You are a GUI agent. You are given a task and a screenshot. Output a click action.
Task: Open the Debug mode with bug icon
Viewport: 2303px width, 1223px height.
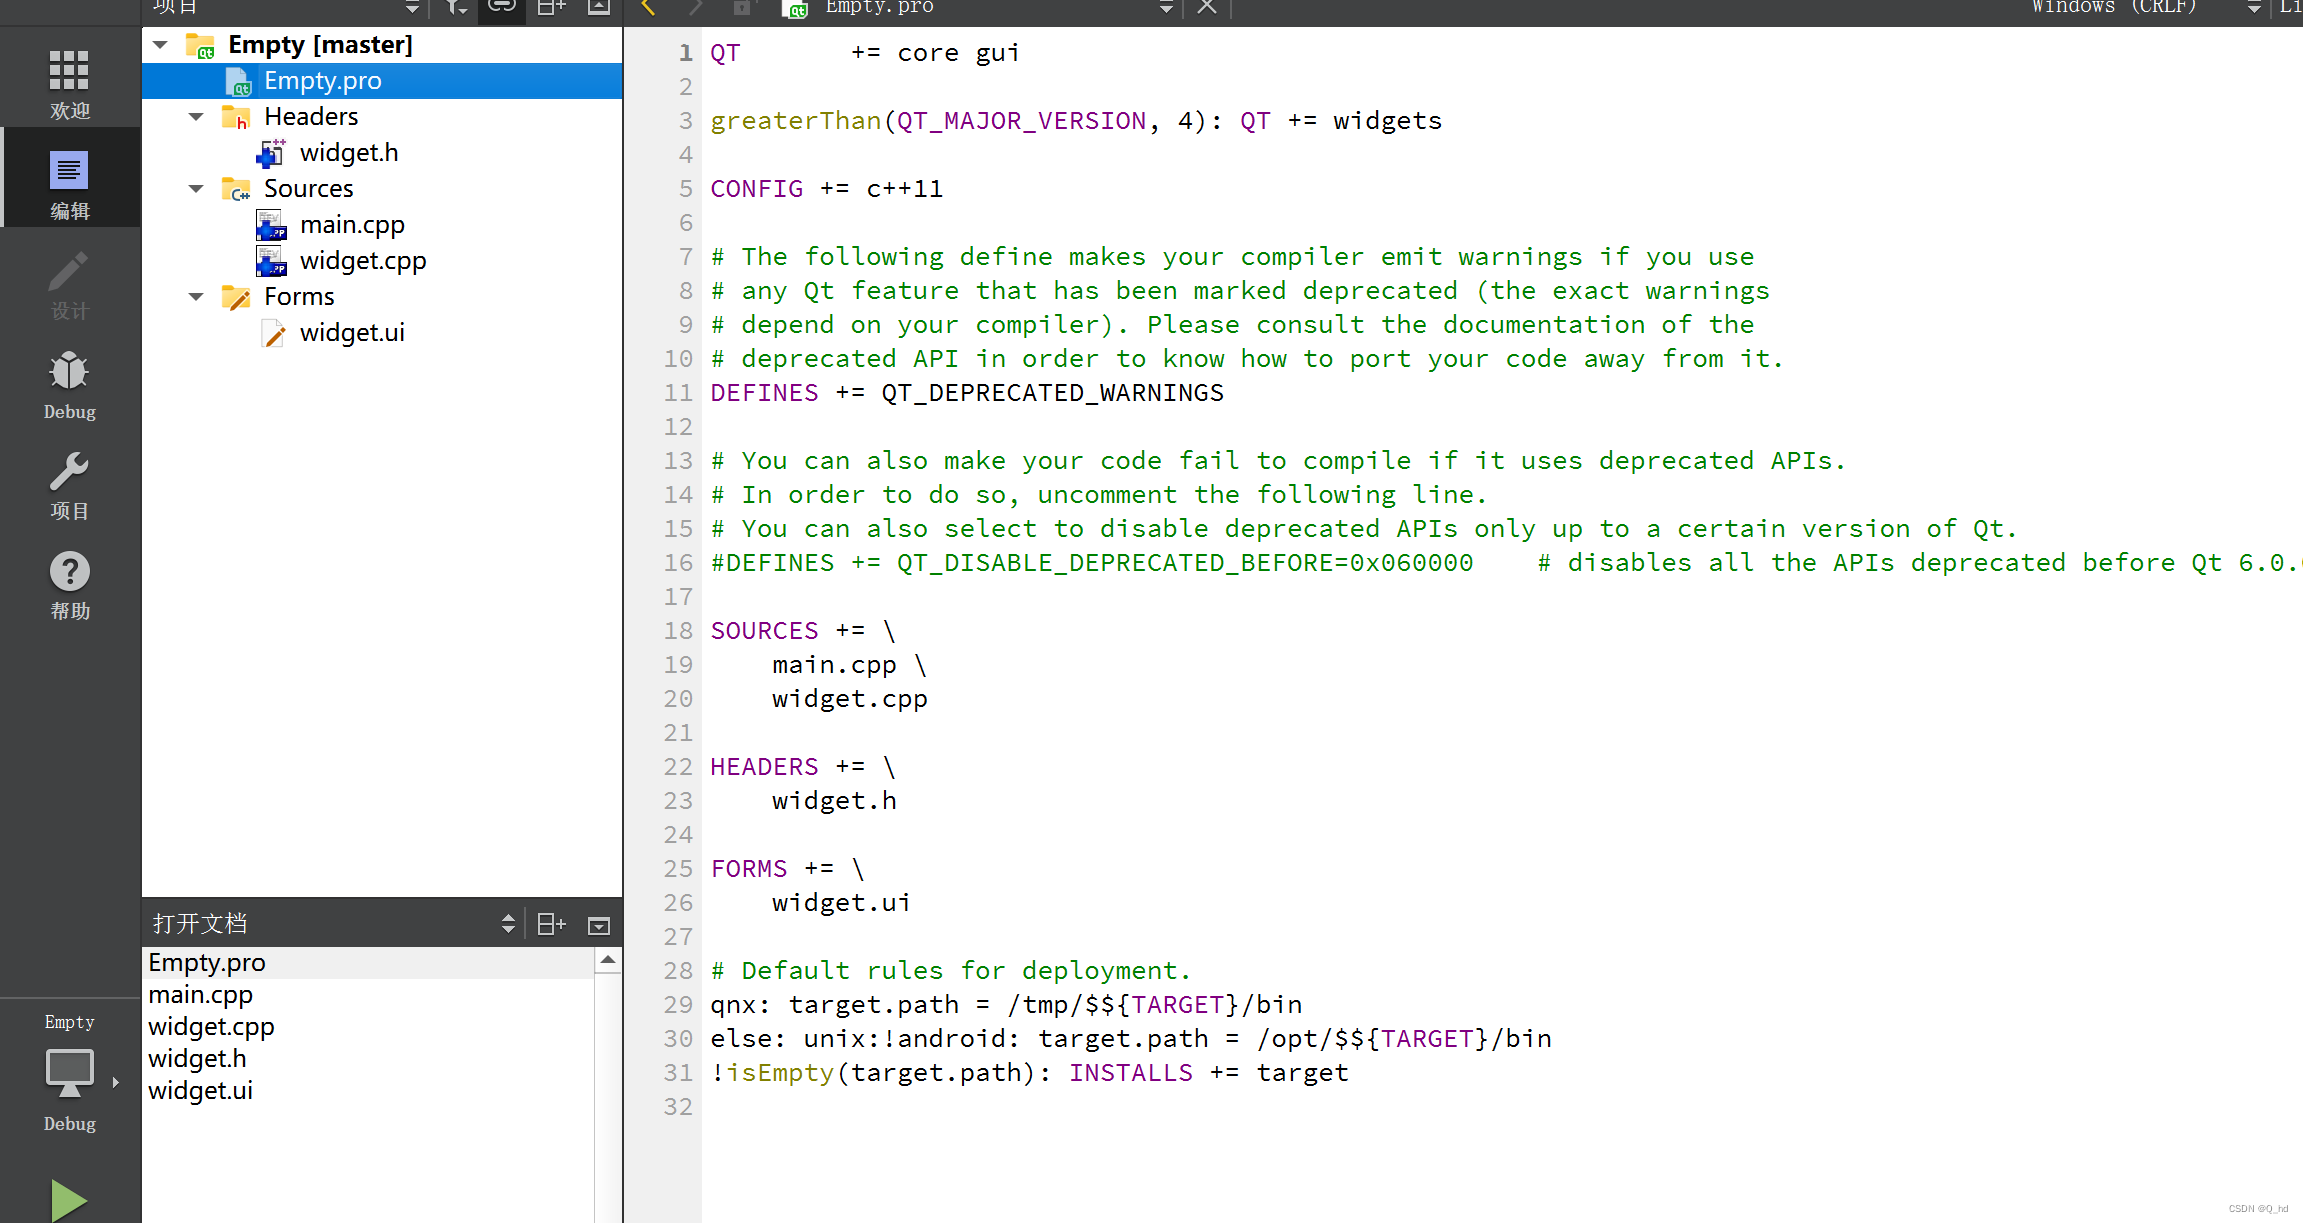(69, 384)
